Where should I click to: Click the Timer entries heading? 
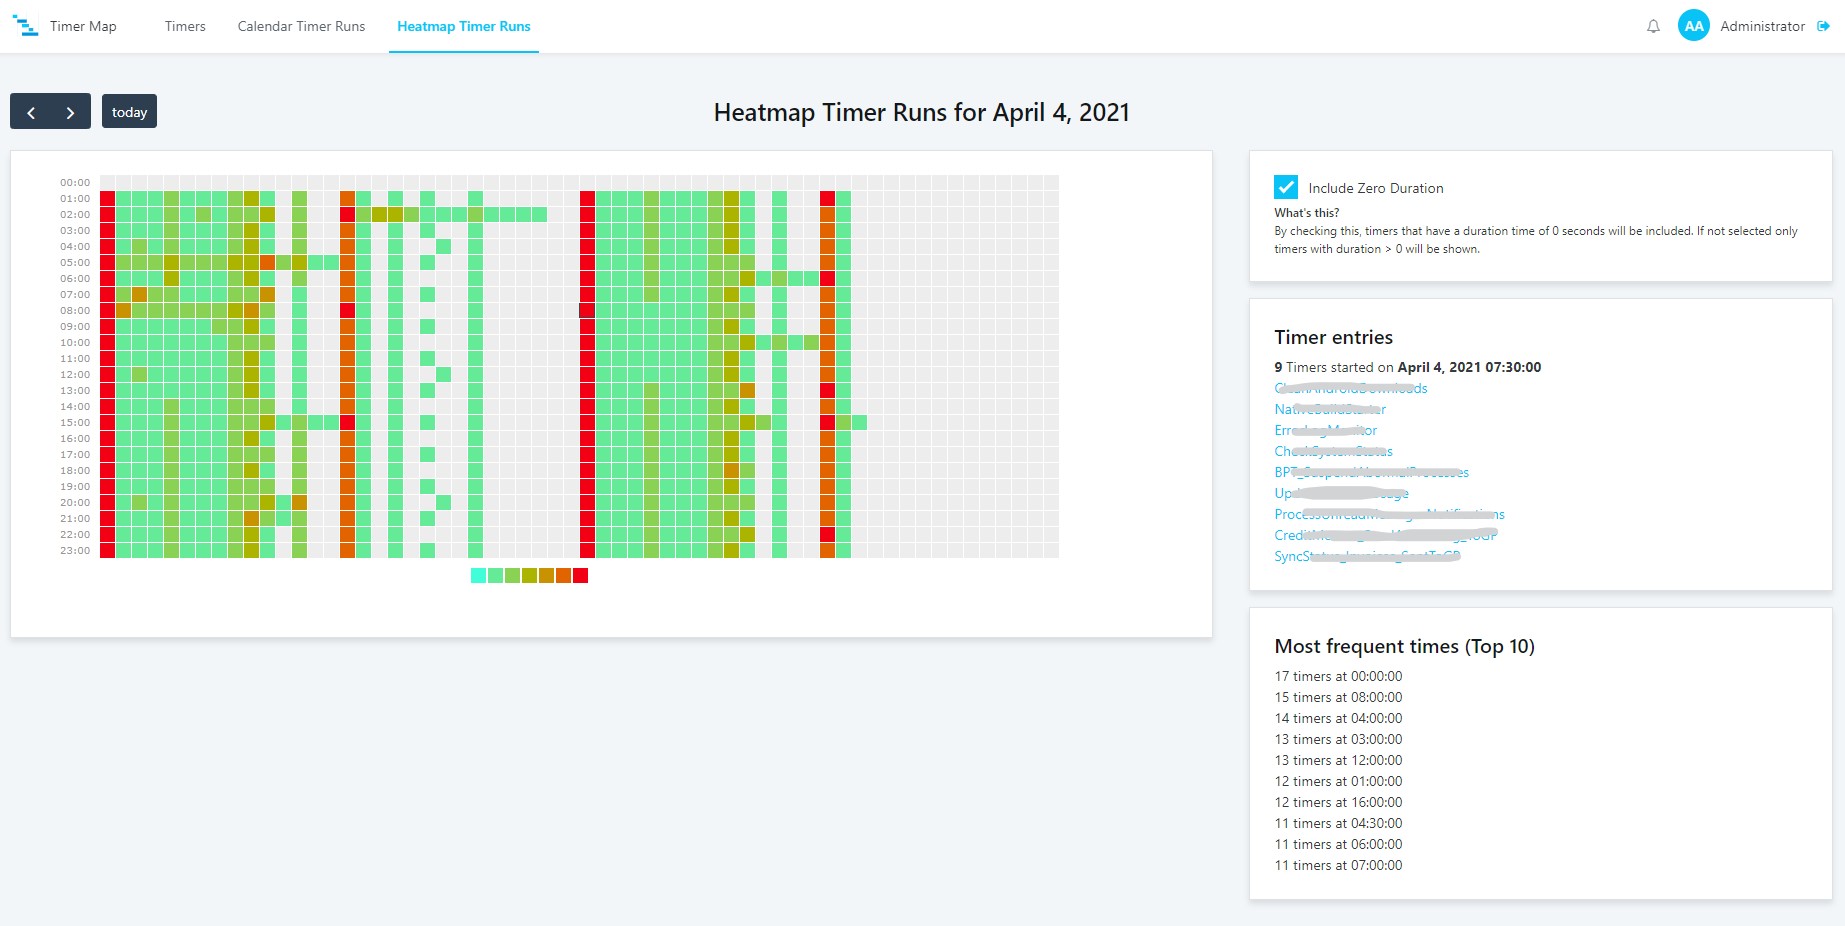[1333, 337]
